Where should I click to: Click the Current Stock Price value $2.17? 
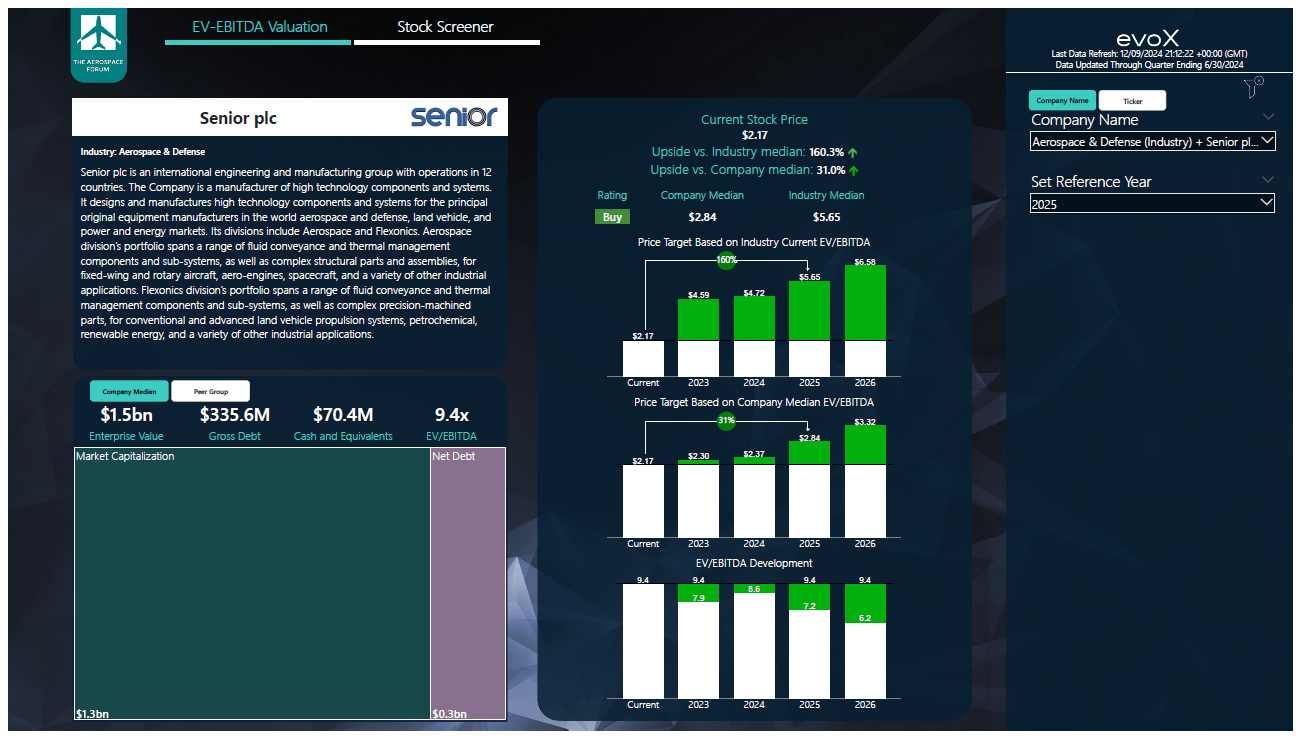click(754, 134)
